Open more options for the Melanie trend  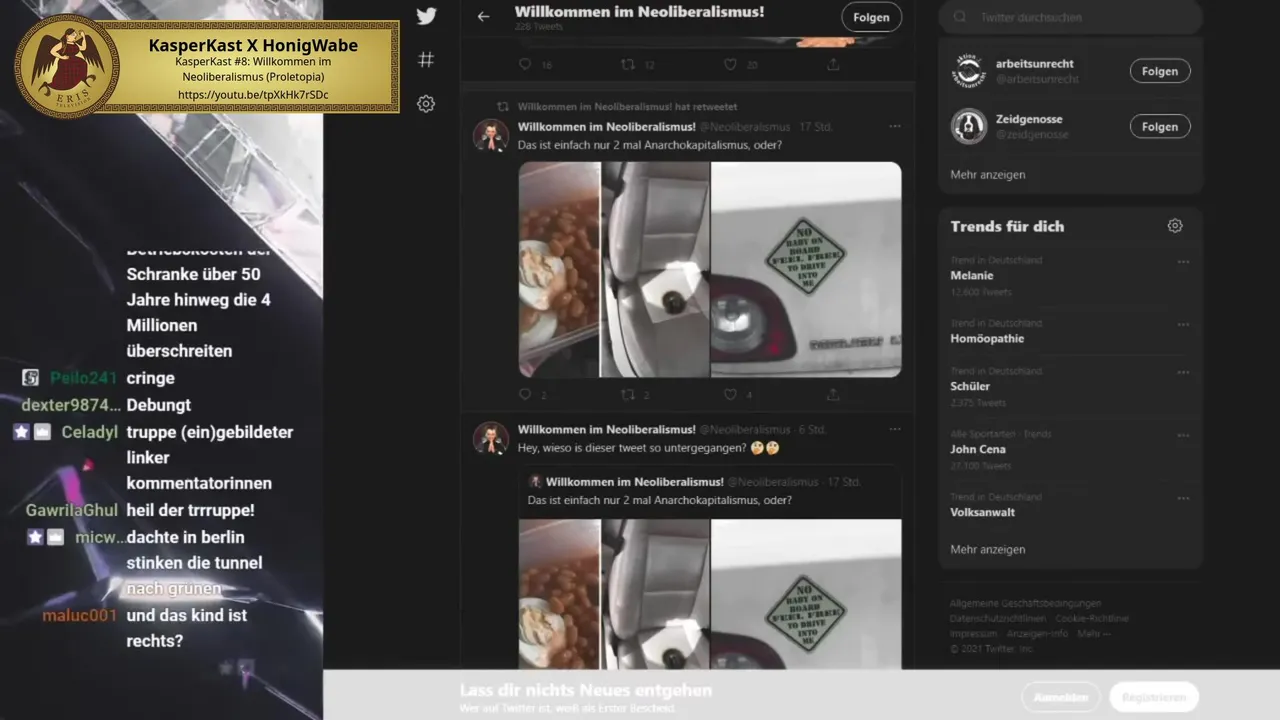pos(1183,262)
